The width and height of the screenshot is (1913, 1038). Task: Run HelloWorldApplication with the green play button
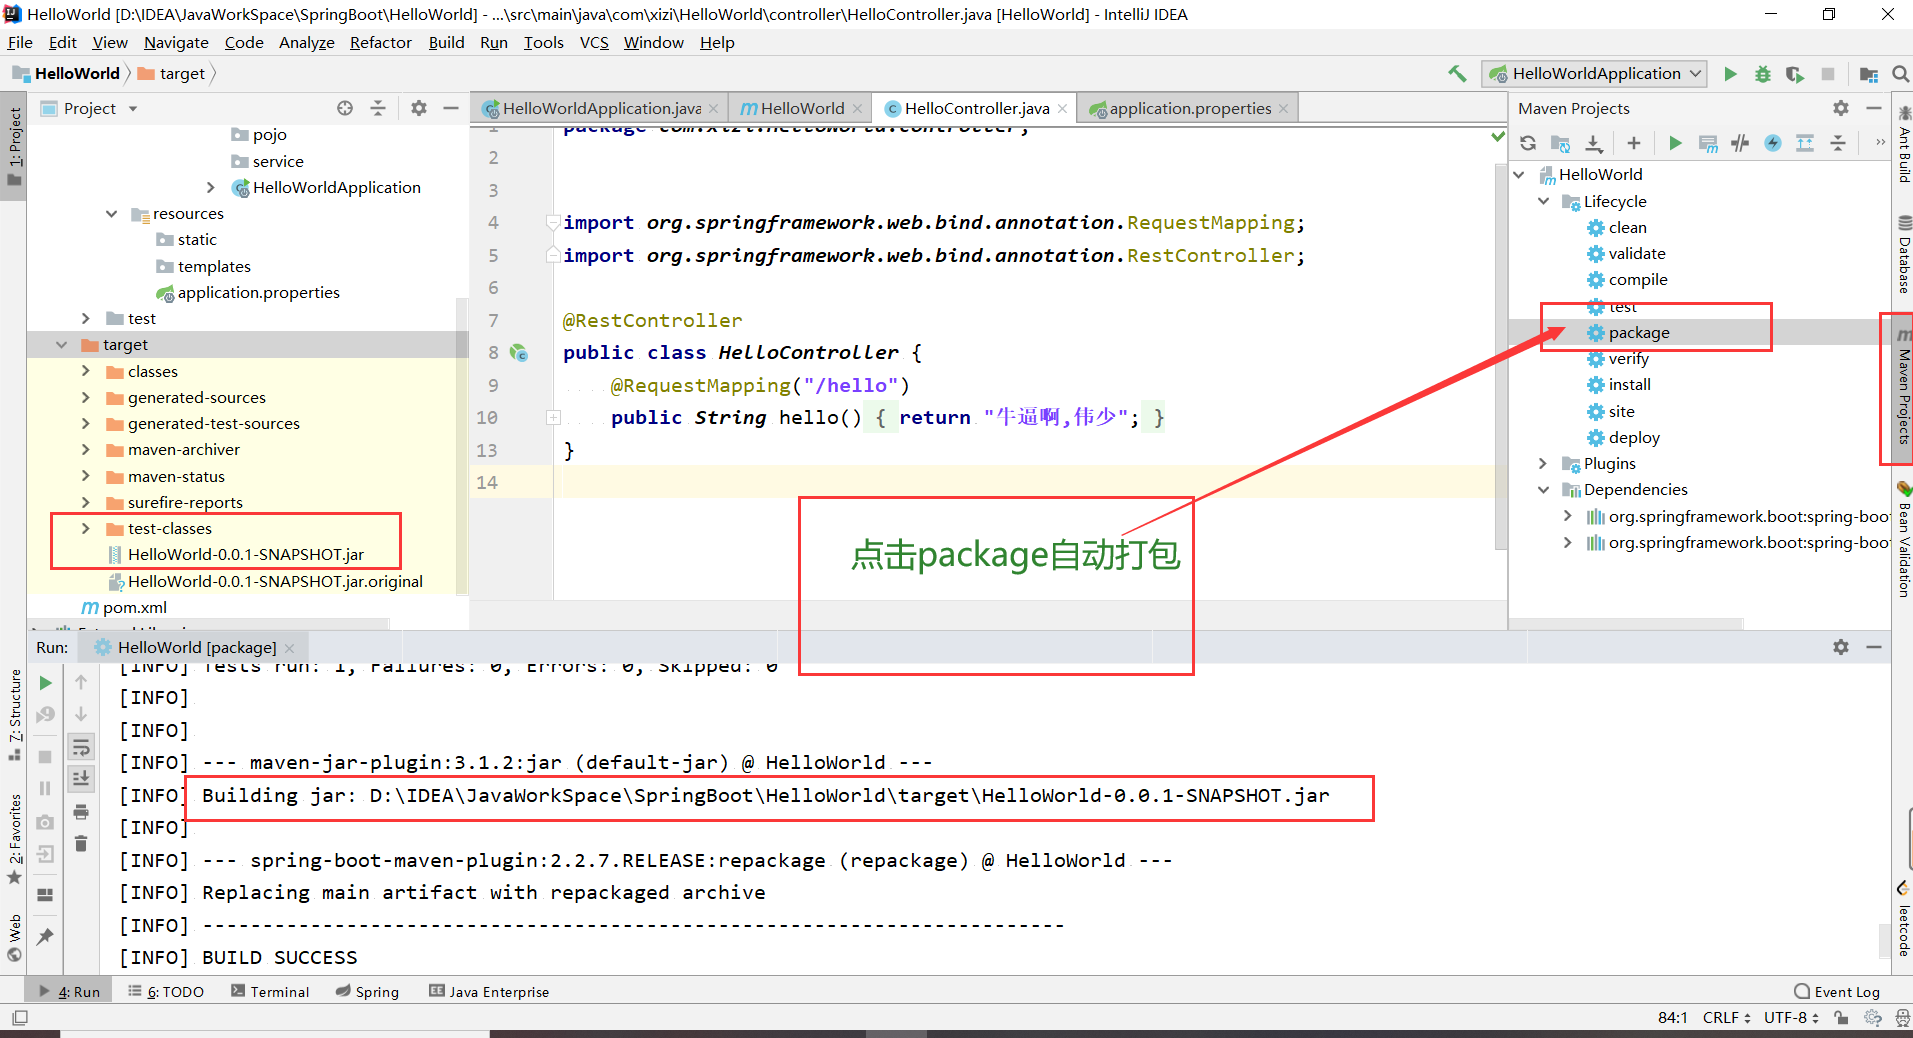[x=1730, y=74]
